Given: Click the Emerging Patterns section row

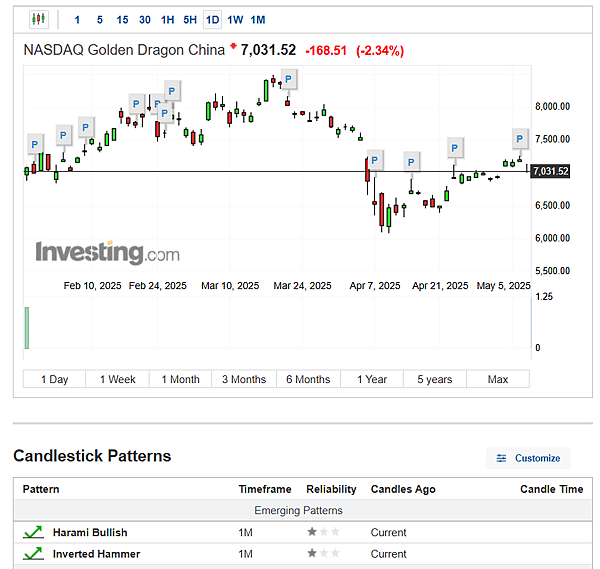Looking at the screenshot, I should point(303,510).
